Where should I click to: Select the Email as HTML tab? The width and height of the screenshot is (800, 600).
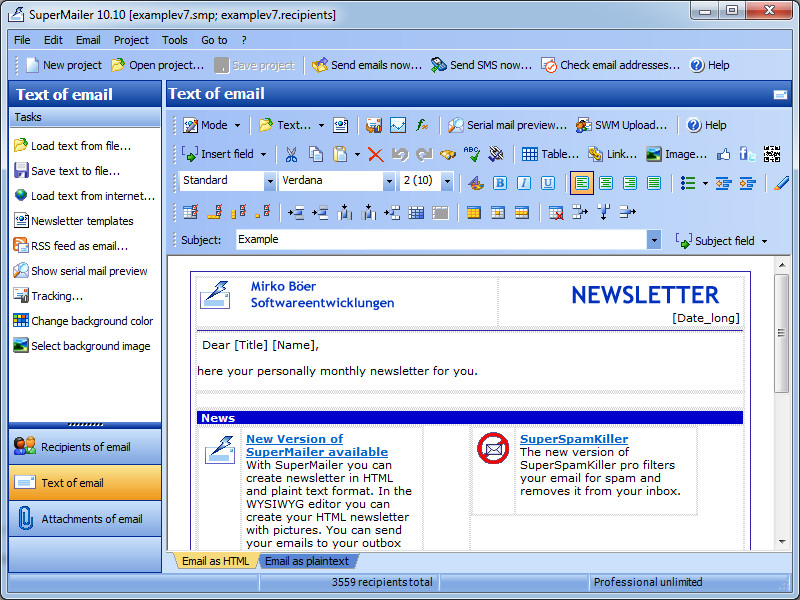[x=215, y=561]
